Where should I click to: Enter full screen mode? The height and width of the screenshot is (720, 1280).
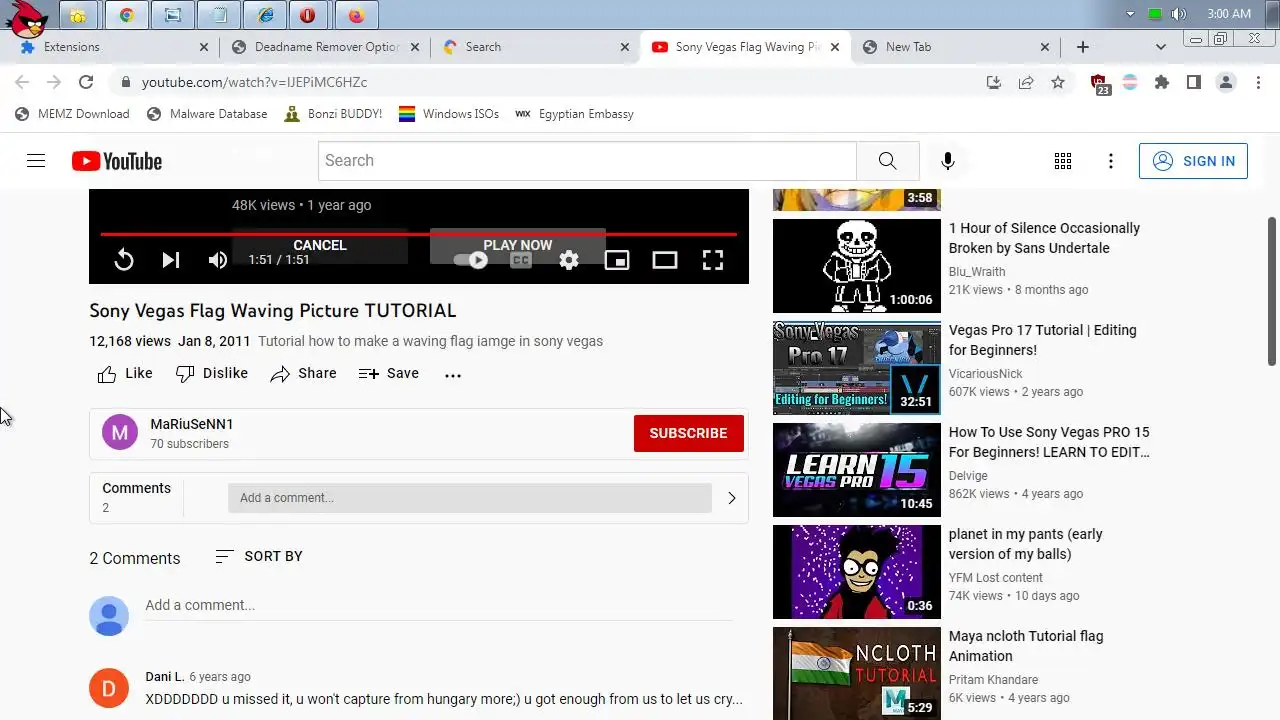[713, 260]
